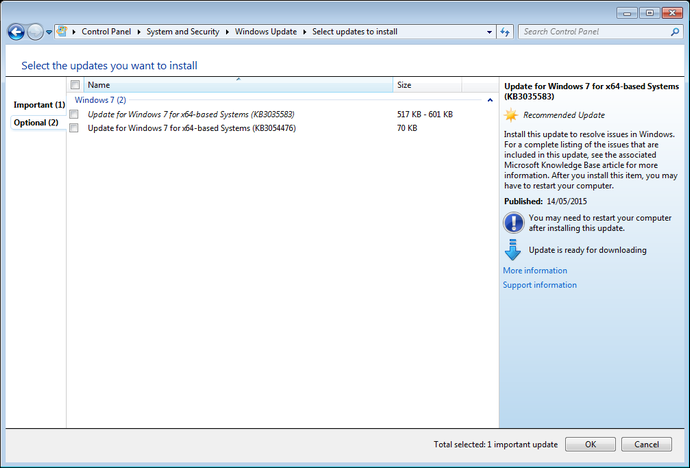Click the Recommended Update star icon

click(511, 115)
